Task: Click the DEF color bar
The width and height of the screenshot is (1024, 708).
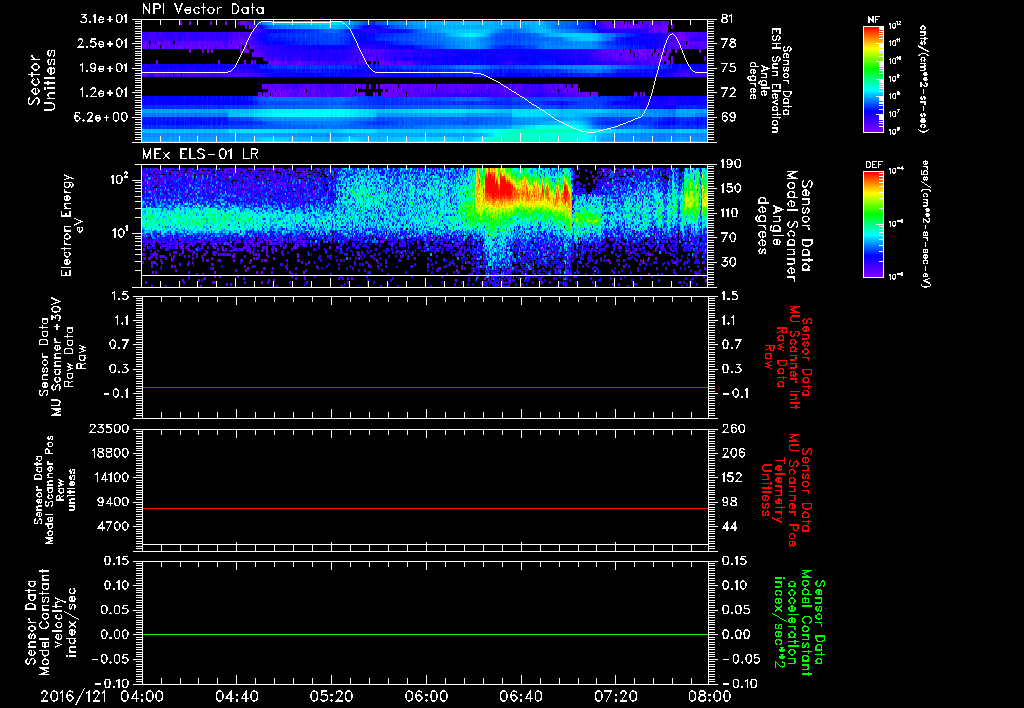Action: point(874,224)
